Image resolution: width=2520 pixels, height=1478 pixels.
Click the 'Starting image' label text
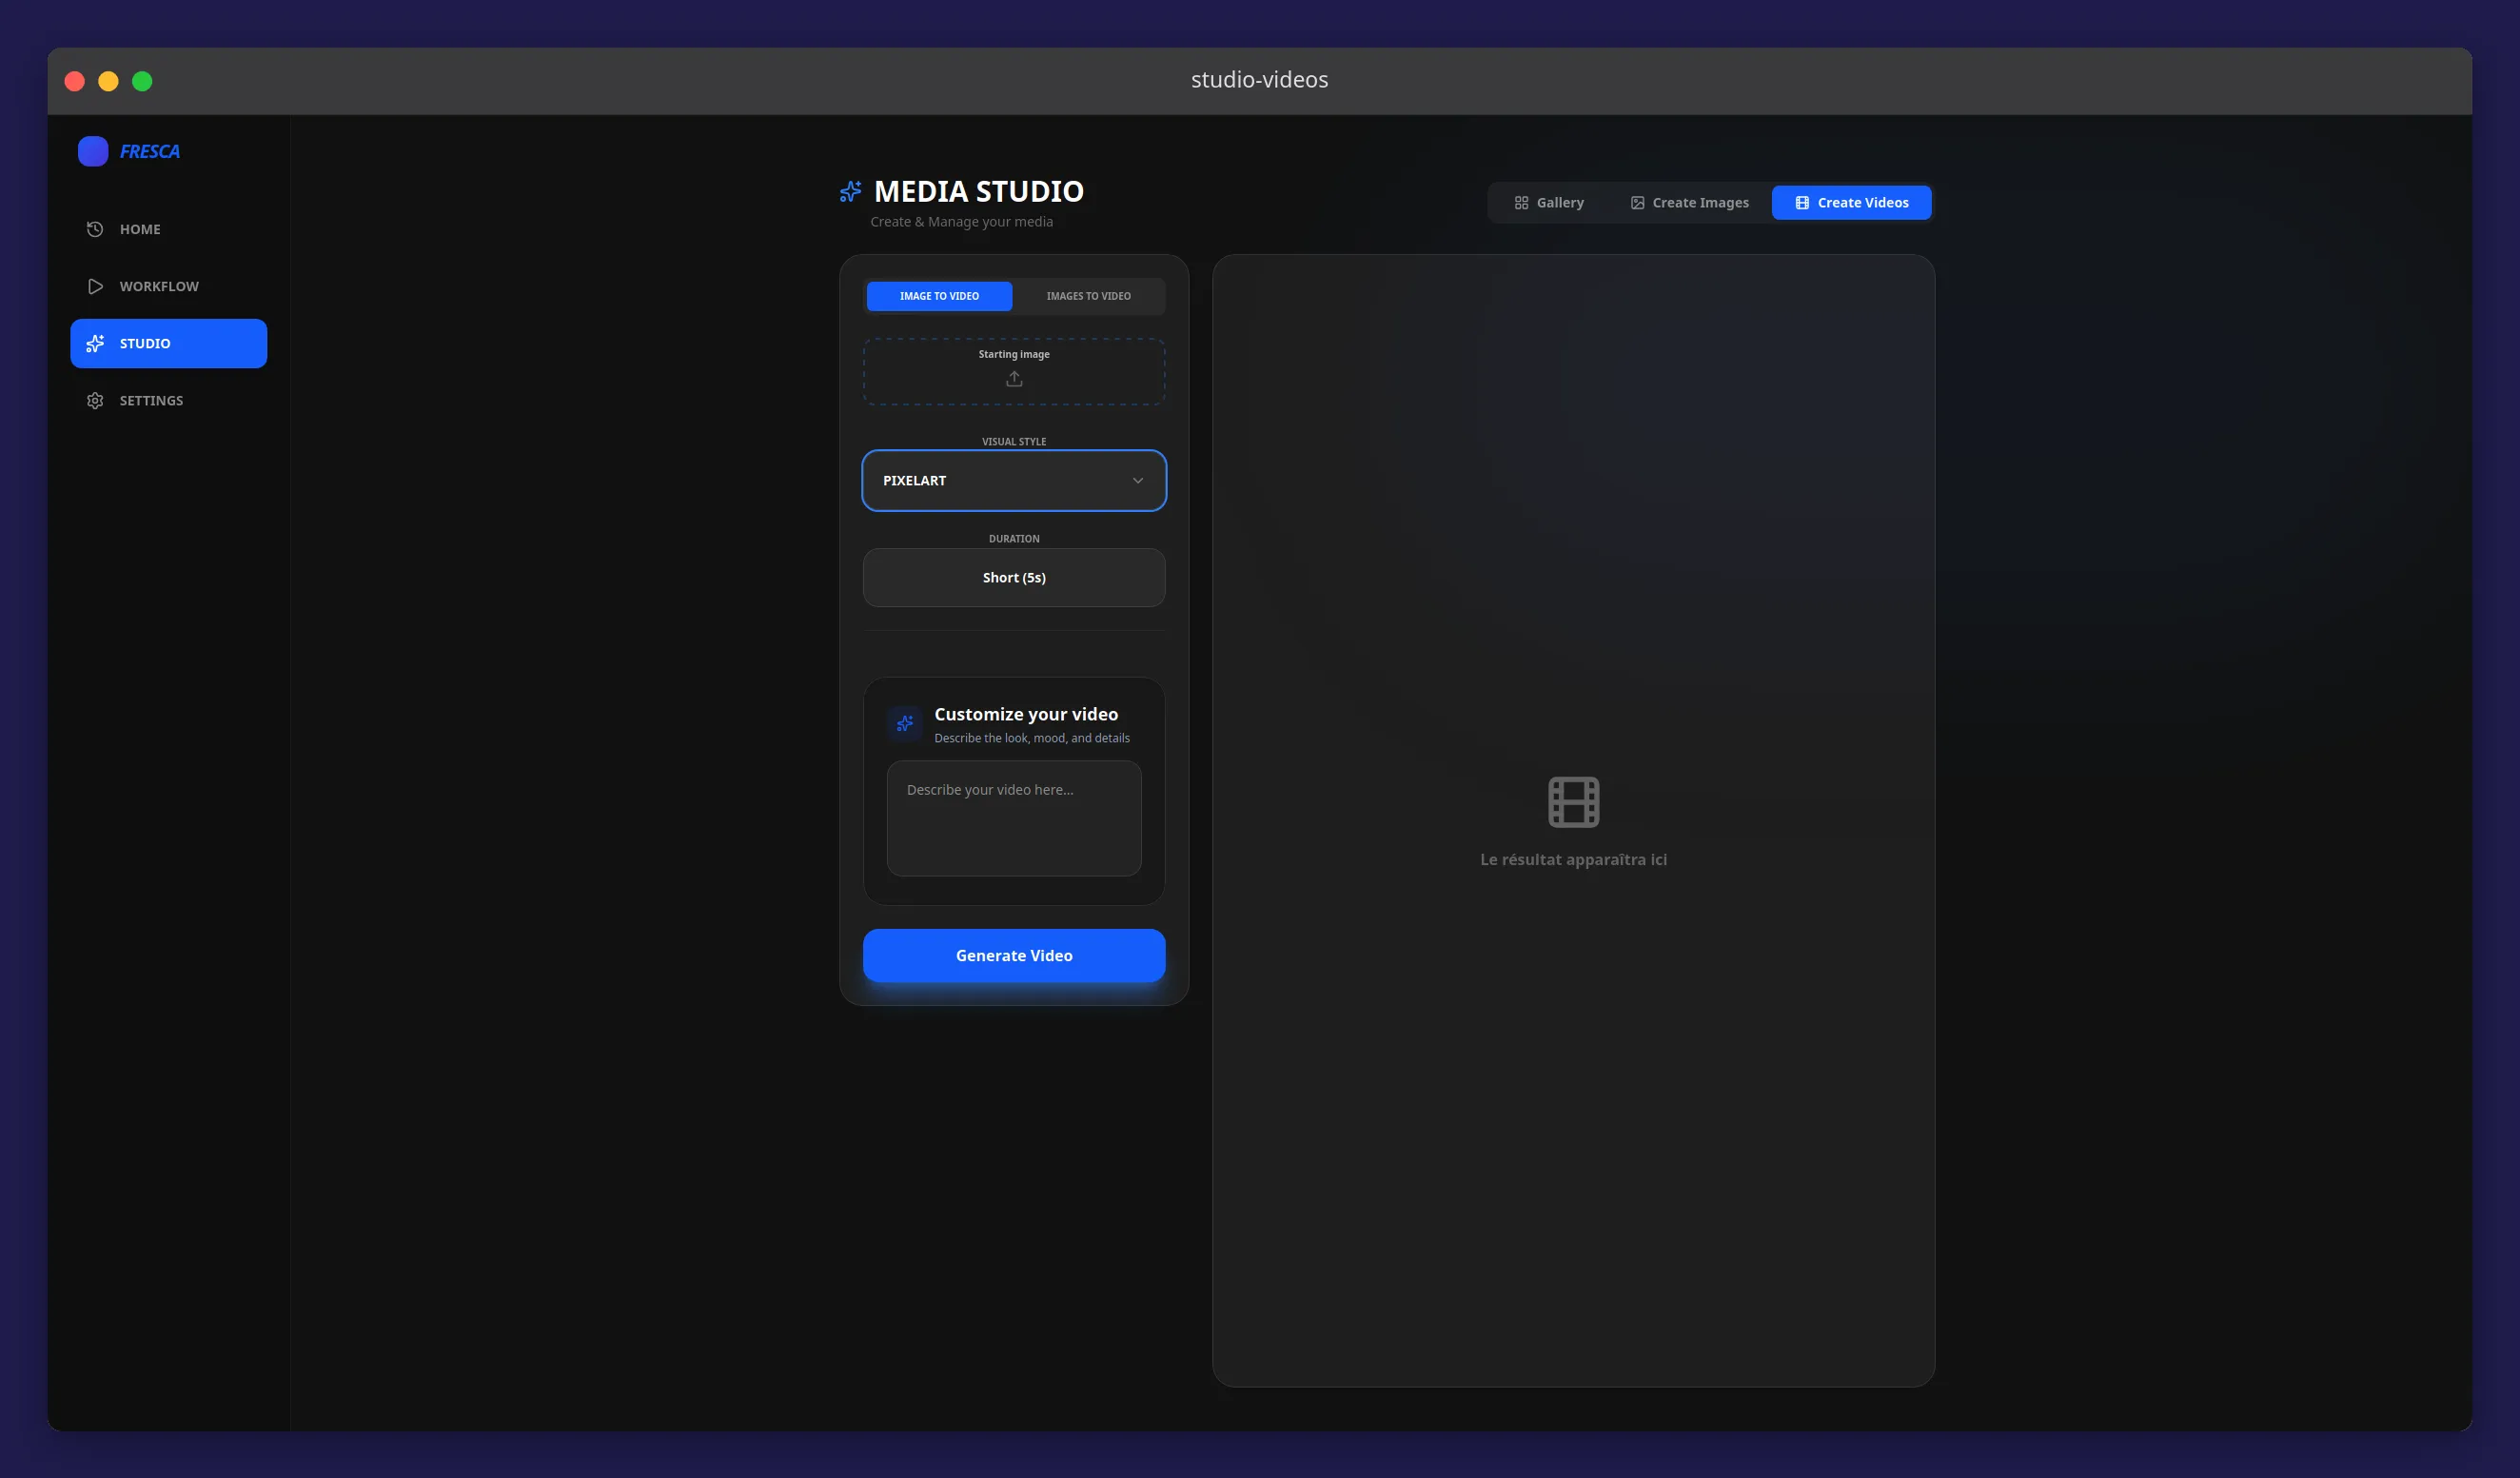click(1014, 354)
